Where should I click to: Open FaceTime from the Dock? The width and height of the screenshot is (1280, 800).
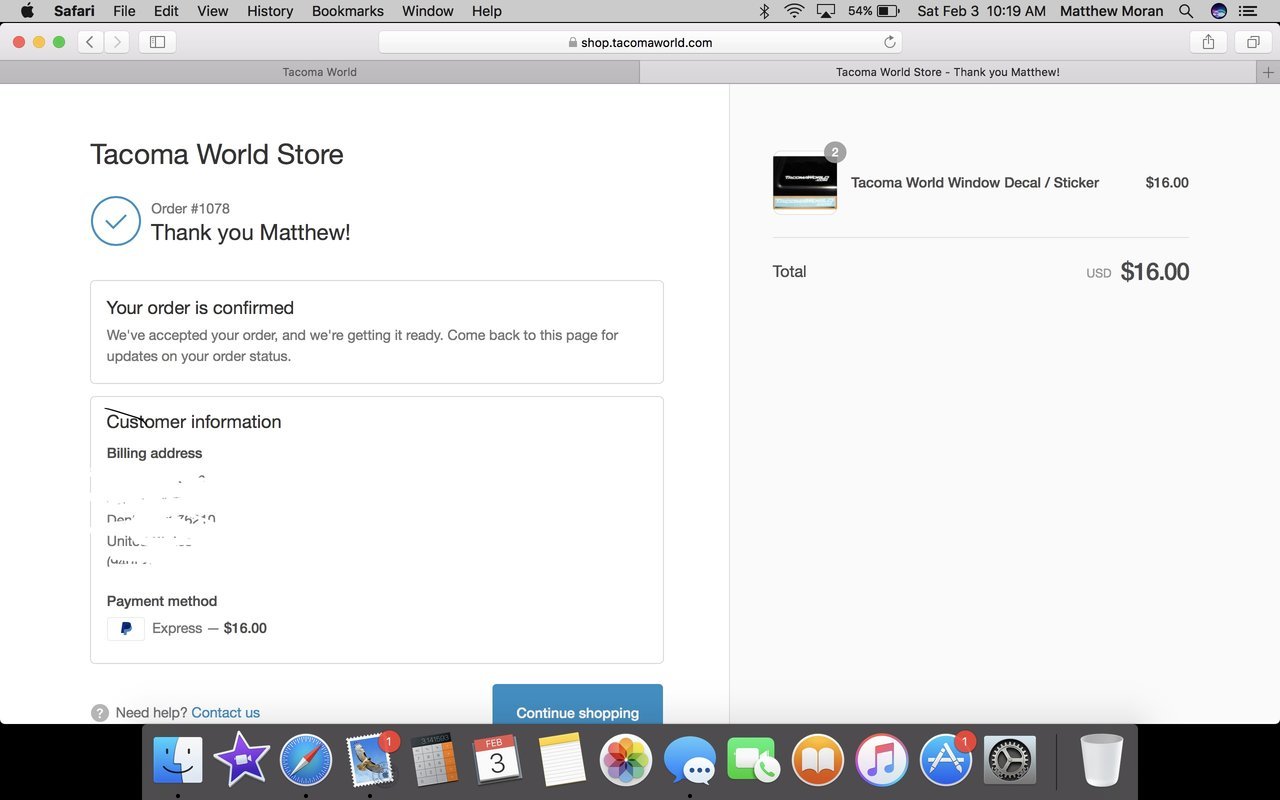(753, 760)
